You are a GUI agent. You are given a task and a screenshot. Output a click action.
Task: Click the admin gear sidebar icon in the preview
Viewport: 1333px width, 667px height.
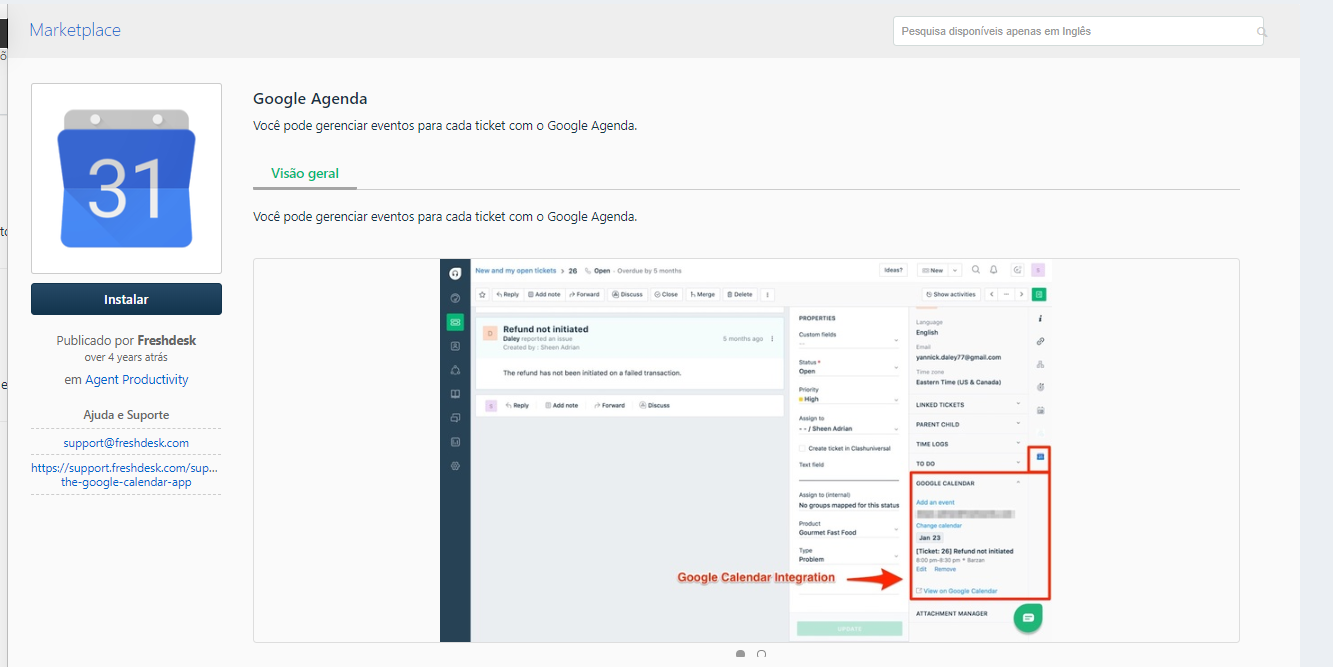(x=455, y=466)
